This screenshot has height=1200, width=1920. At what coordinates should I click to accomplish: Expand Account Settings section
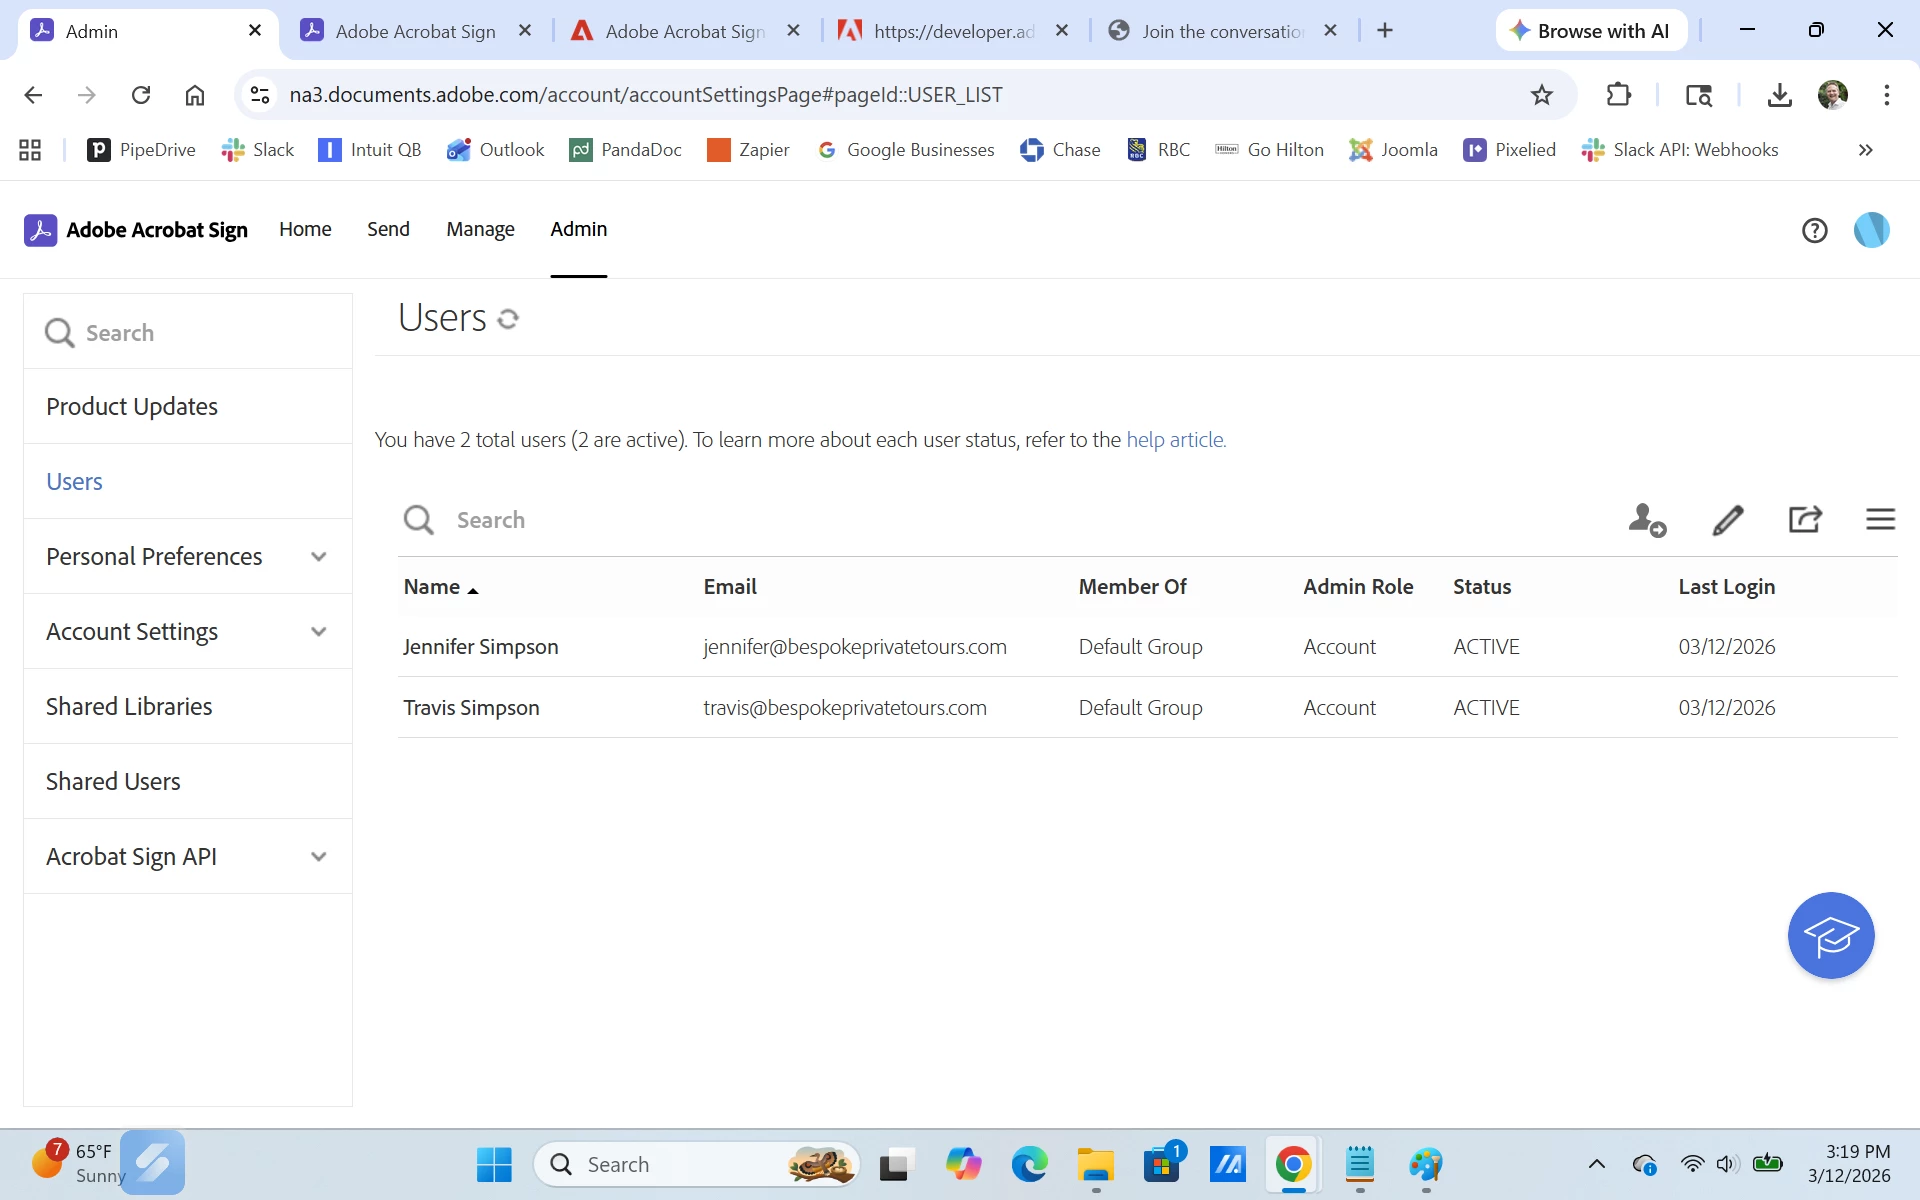click(x=318, y=632)
